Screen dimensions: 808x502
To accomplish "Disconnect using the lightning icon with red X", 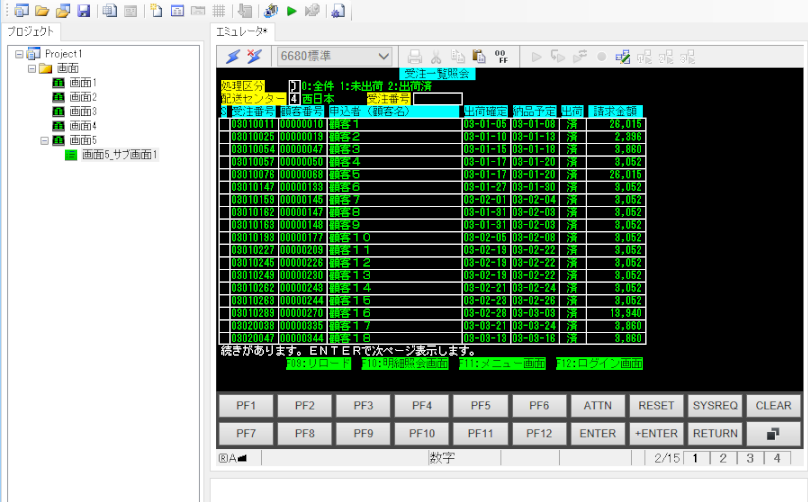I will pos(254,56).
